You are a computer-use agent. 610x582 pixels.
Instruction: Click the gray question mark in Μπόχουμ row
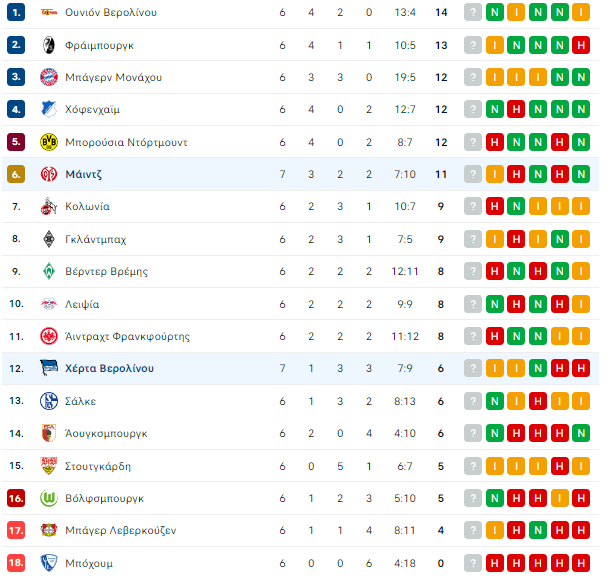pyautogui.click(x=473, y=563)
